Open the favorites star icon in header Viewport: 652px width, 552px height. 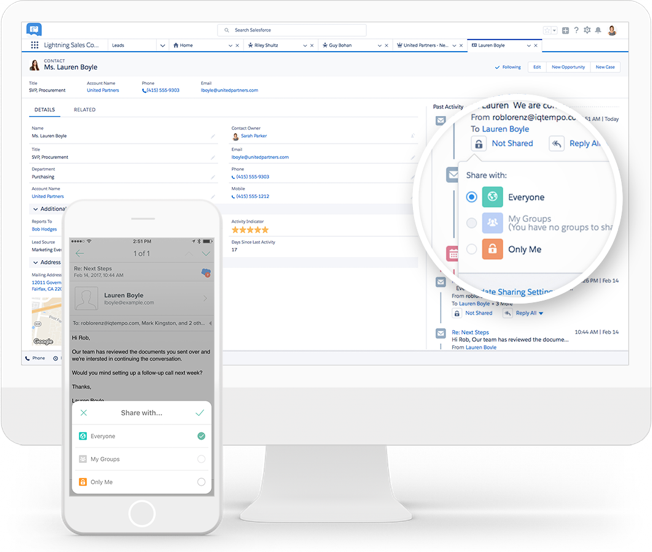tap(548, 30)
